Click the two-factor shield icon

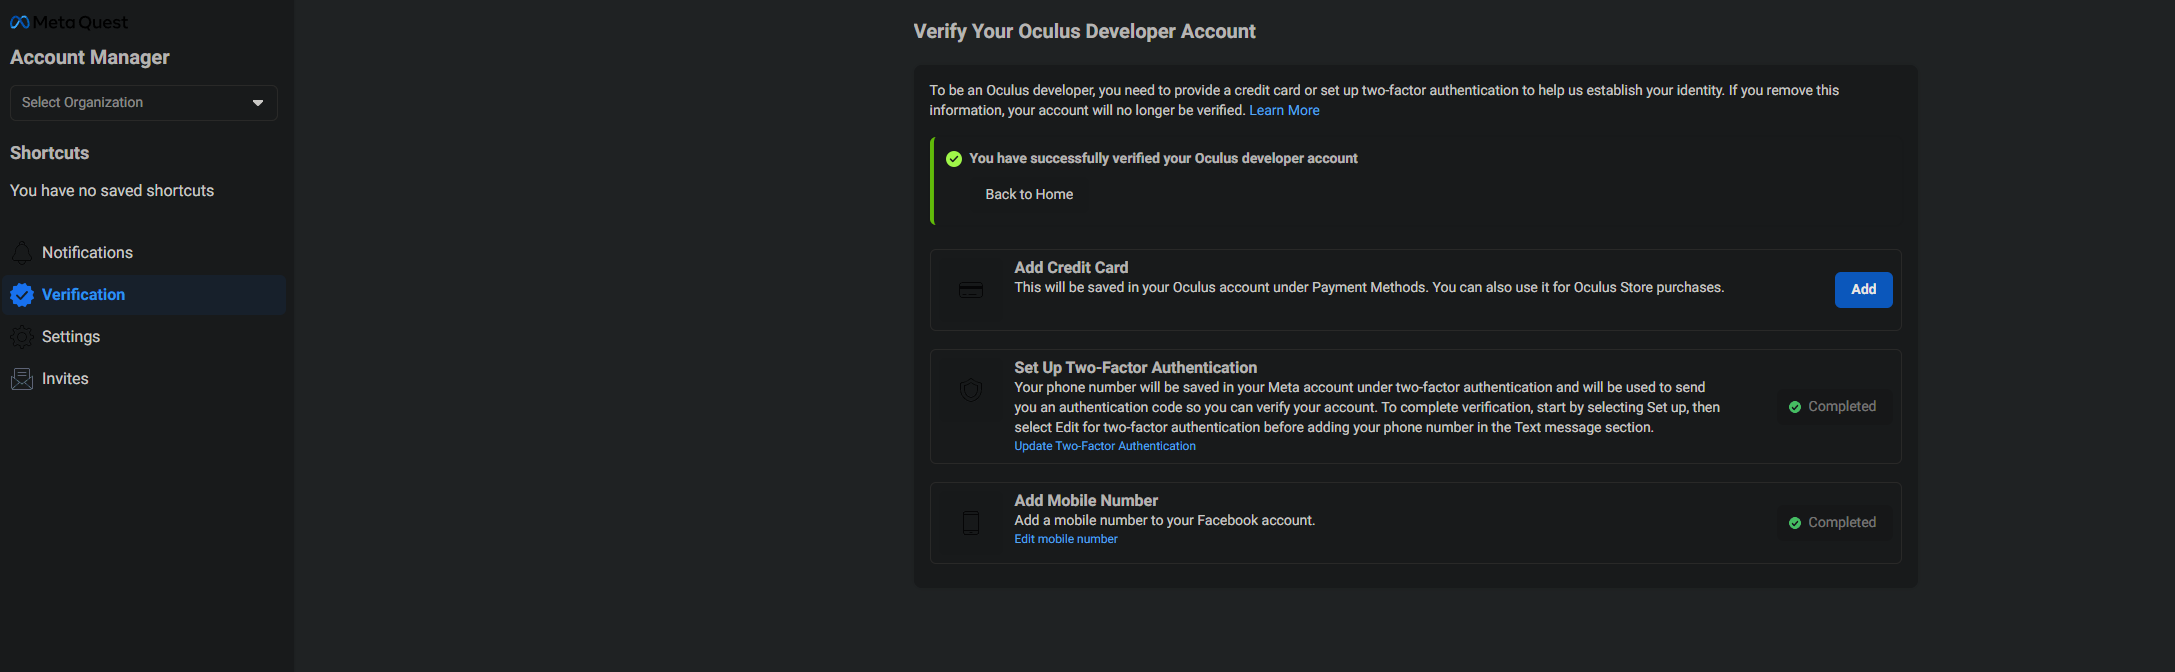pyautogui.click(x=971, y=390)
